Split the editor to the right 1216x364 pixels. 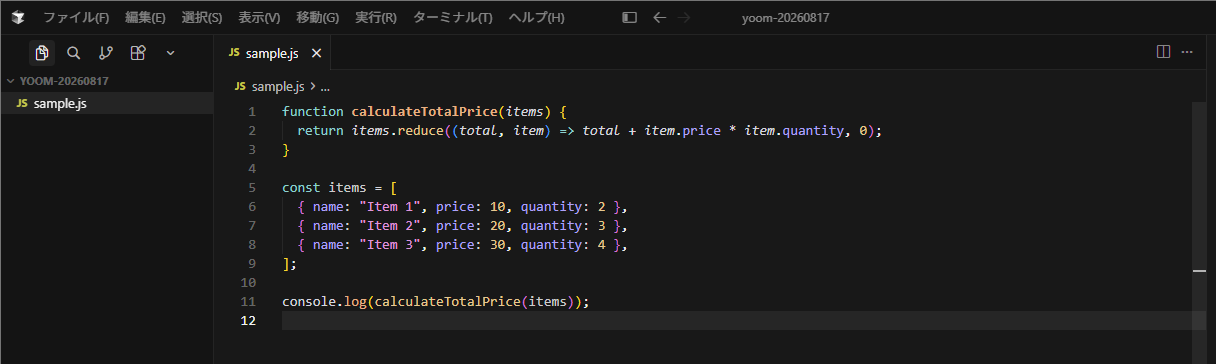(x=1163, y=52)
